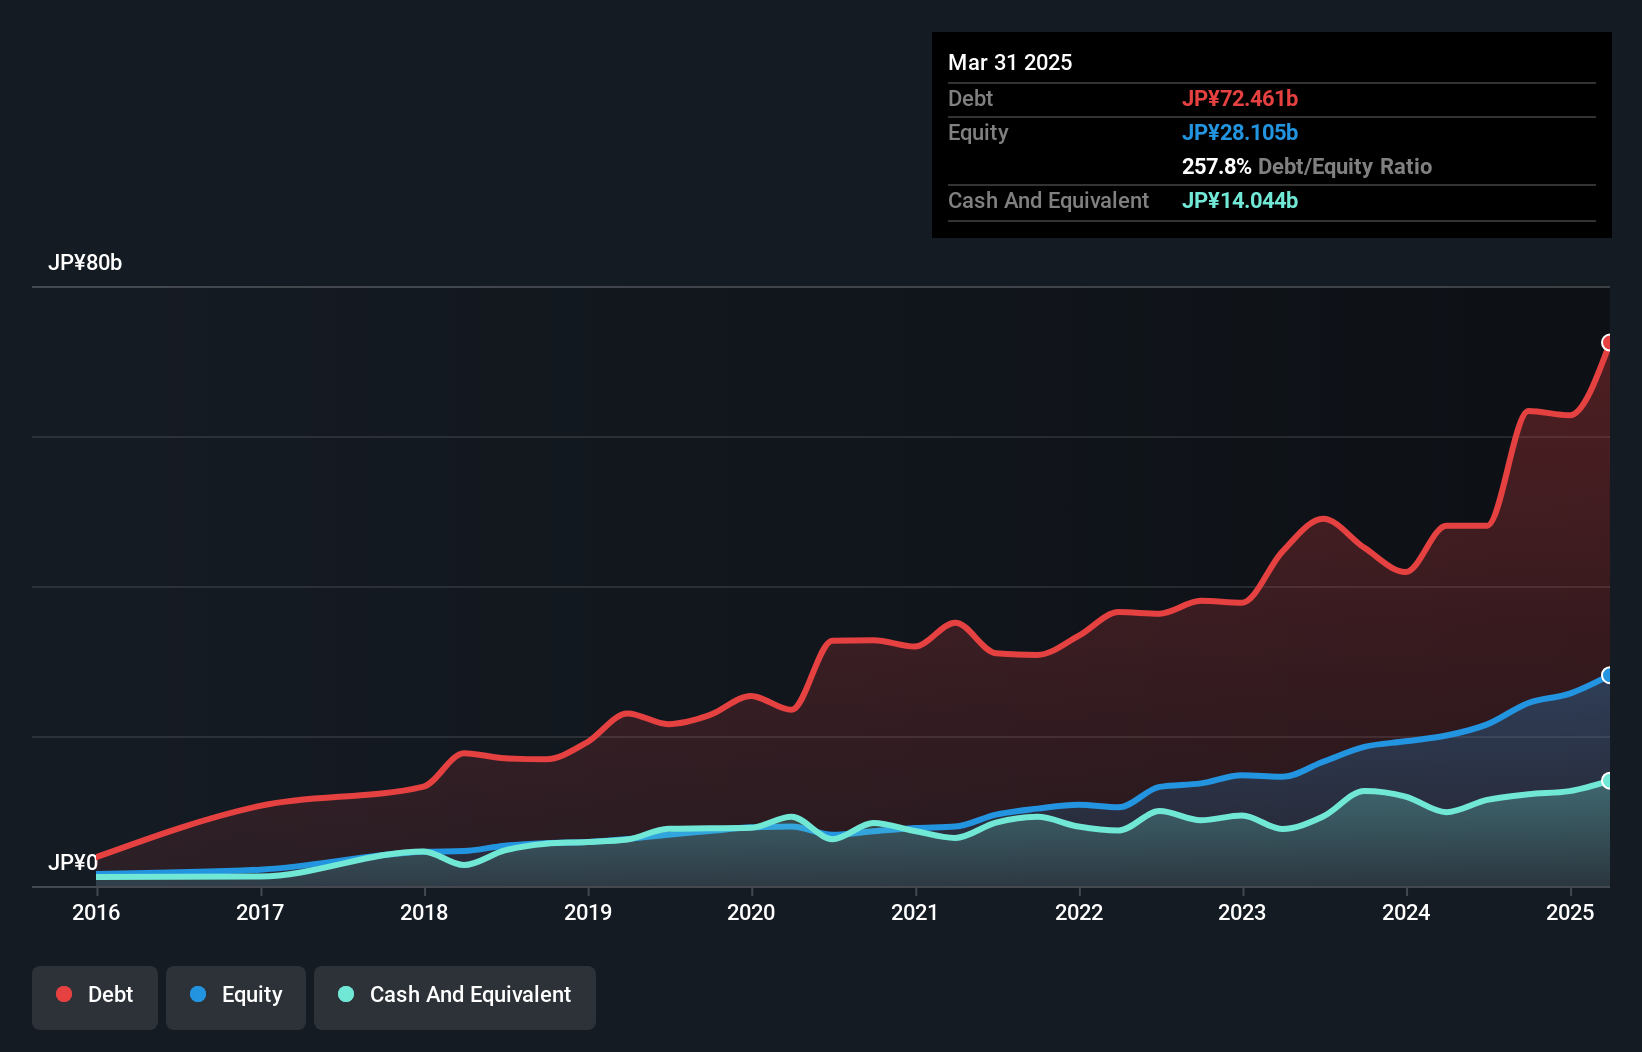Click the 257.8% Debt/Equity Ratio text
Image resolution: width=1642 pixels, height=1052 pixels.
[x=1307, y=166]
